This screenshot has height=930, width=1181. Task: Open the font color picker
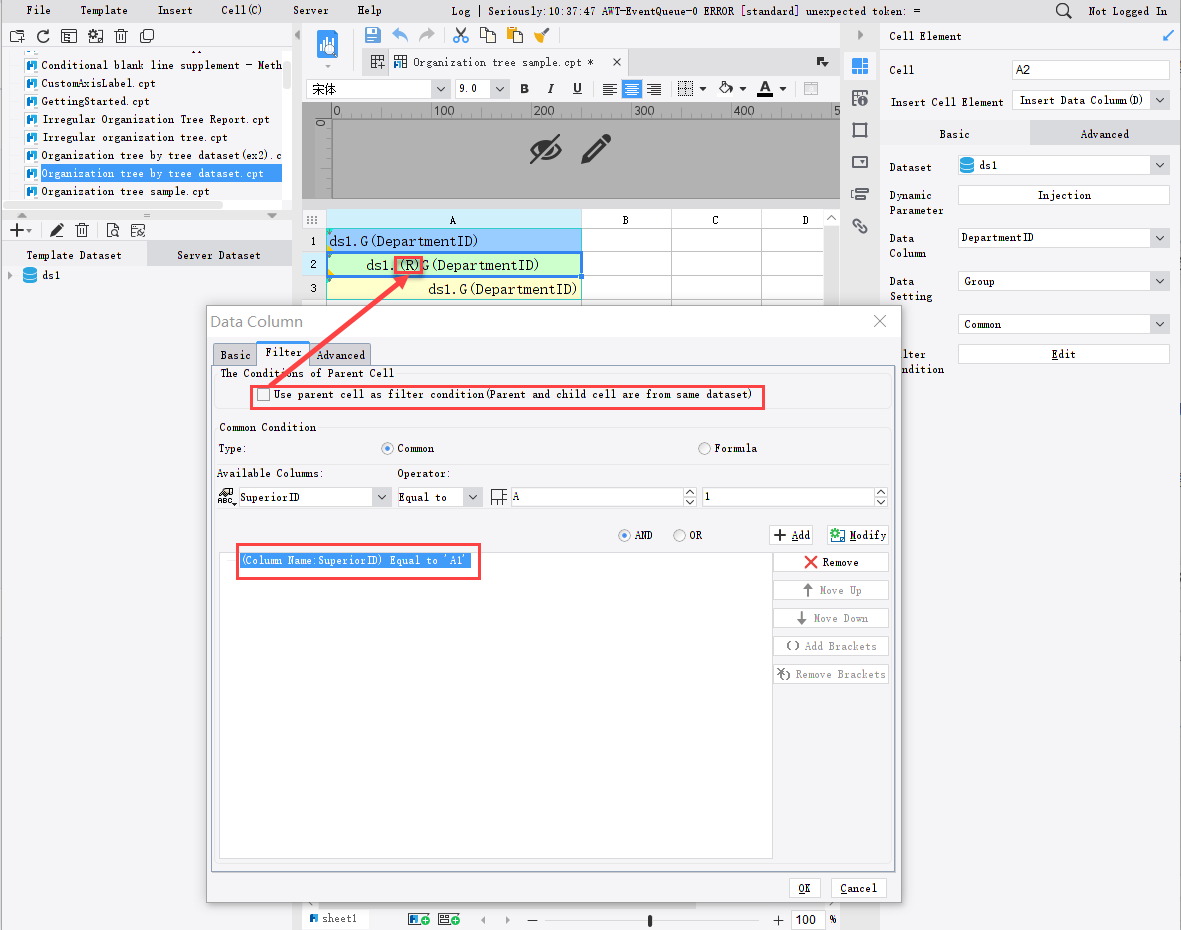(770, 89)
